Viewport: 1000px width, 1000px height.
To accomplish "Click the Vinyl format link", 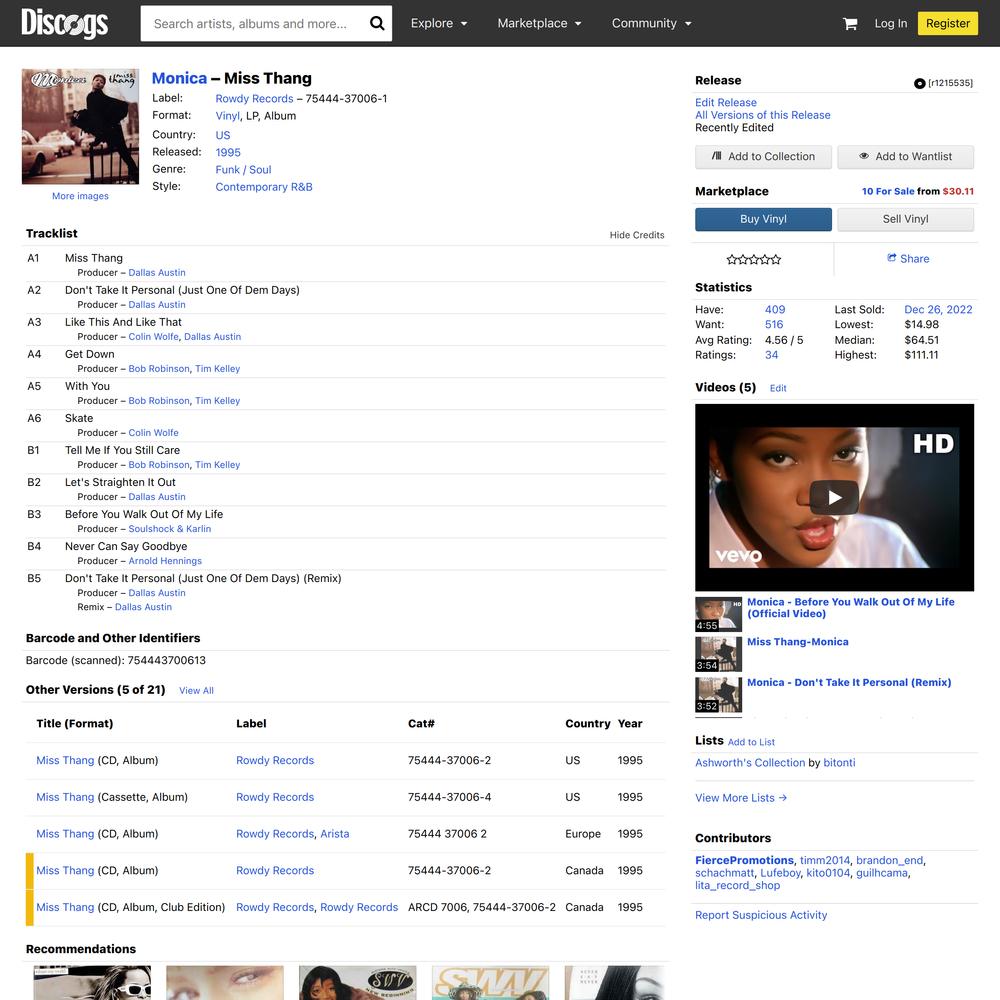I will point(228,116).
